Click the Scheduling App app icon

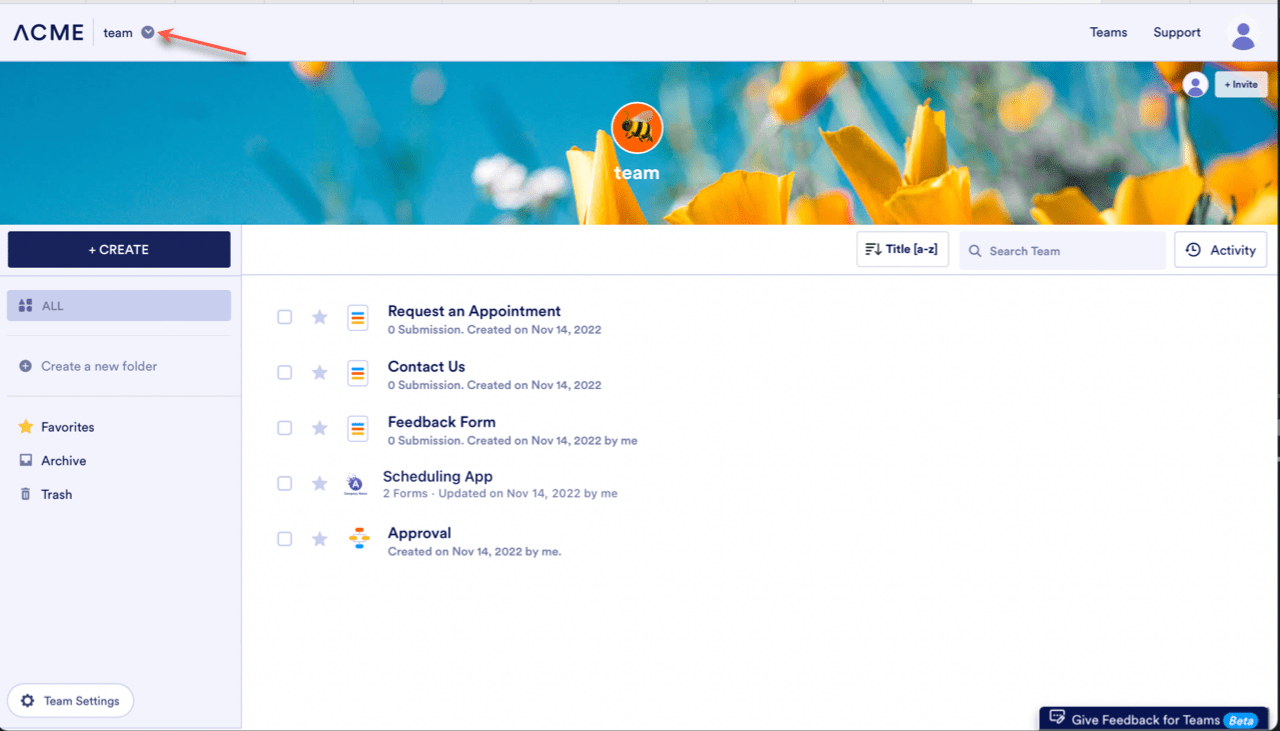(x=355, y=484)
